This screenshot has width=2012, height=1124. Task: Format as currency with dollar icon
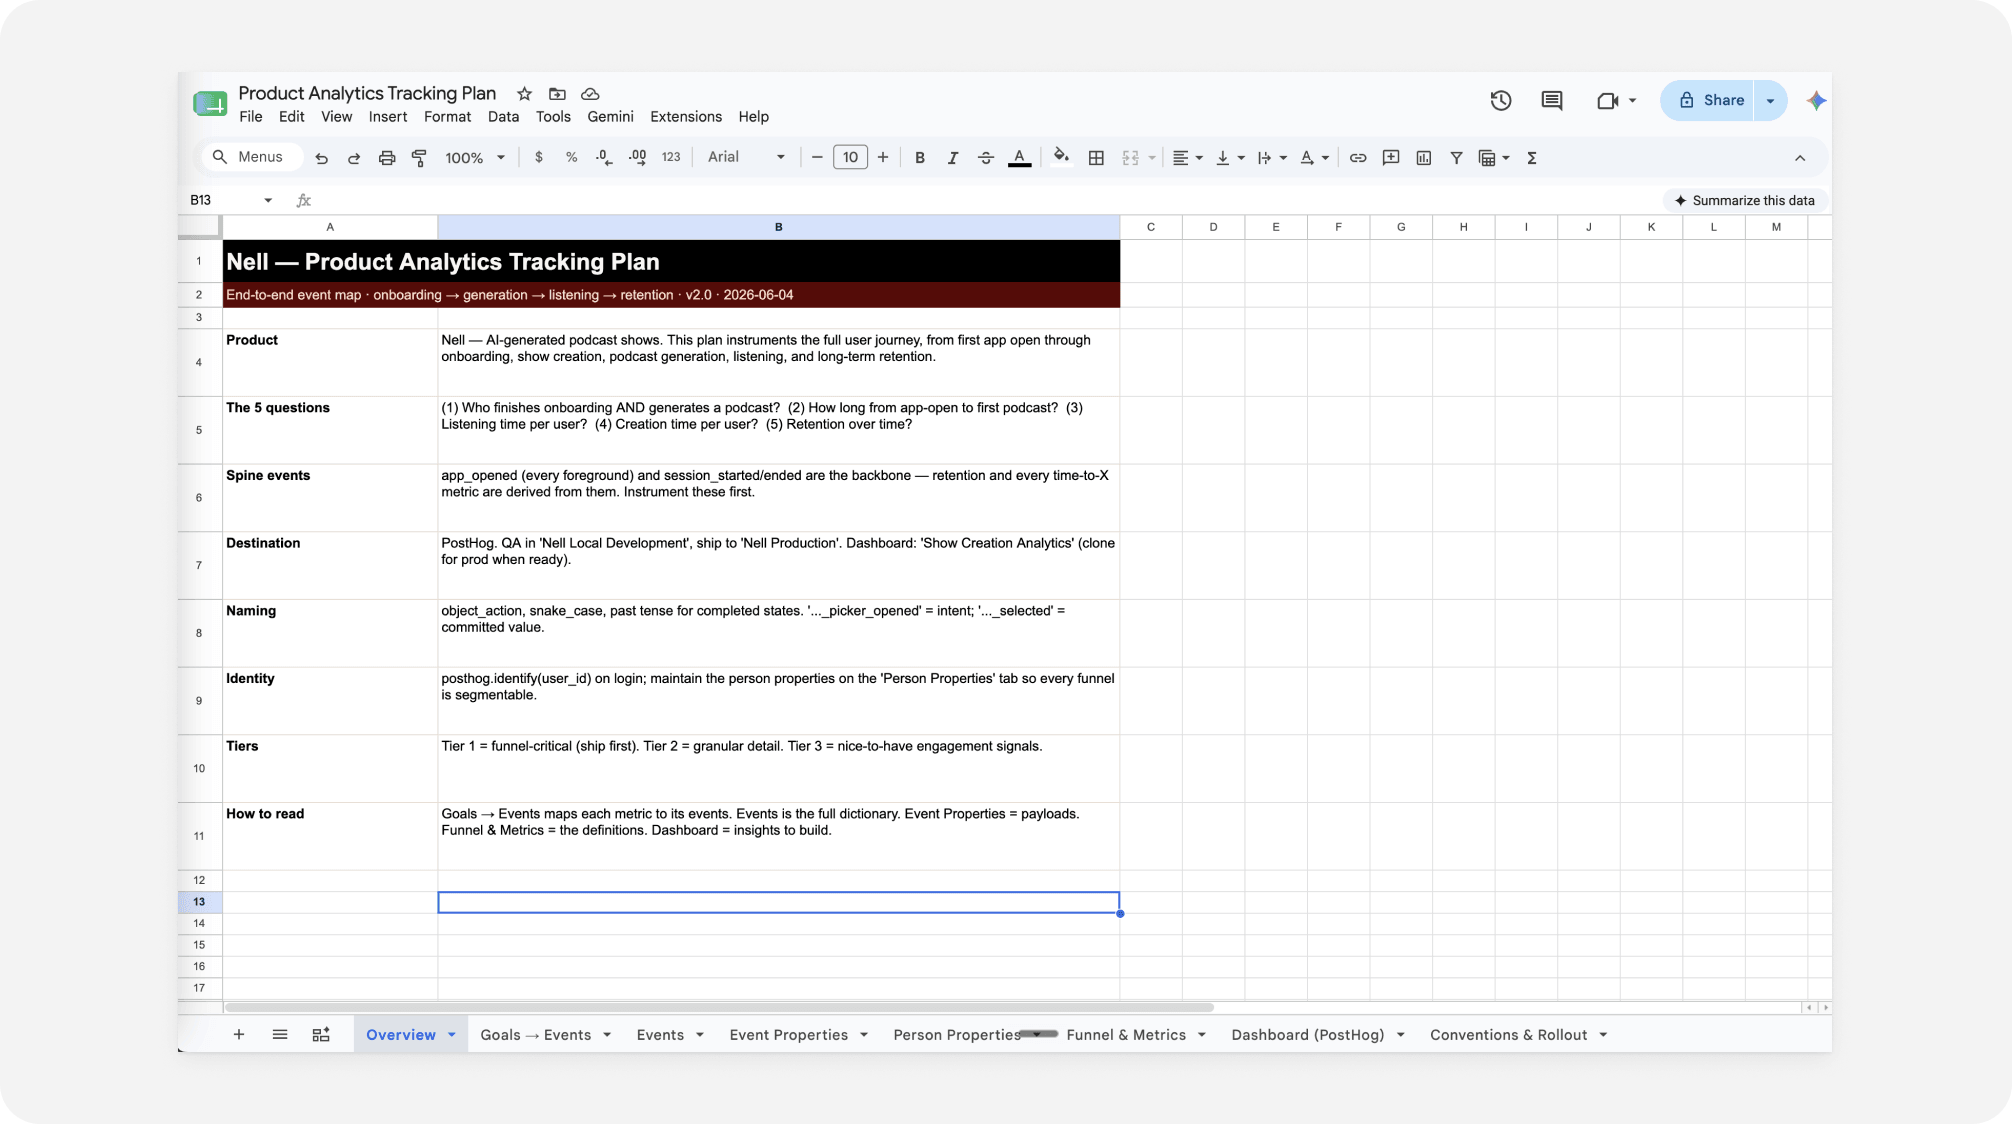point(539,157)
